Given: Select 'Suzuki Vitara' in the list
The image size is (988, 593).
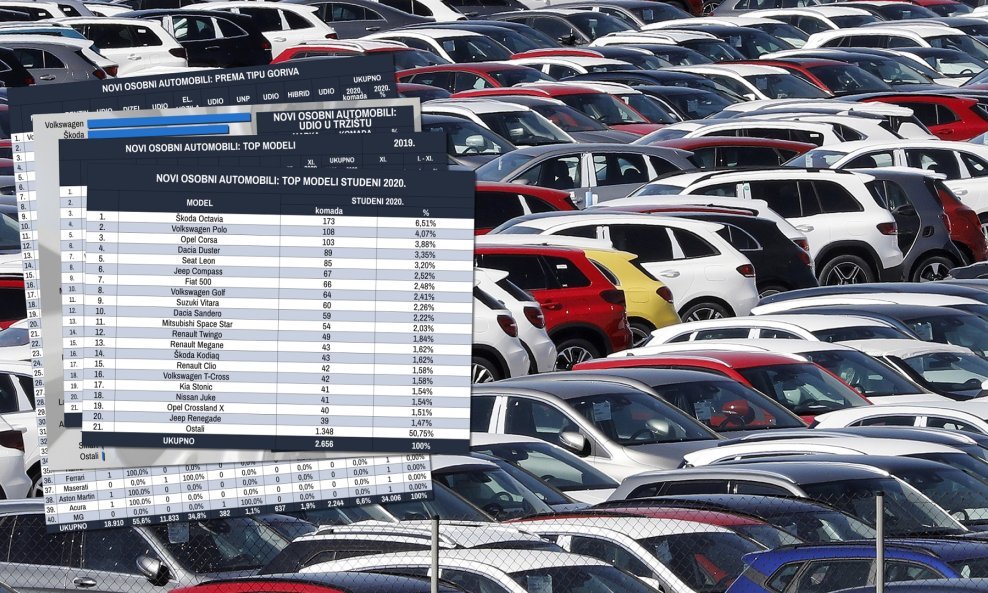Looking at the screenshot, I should coord(198,302).
